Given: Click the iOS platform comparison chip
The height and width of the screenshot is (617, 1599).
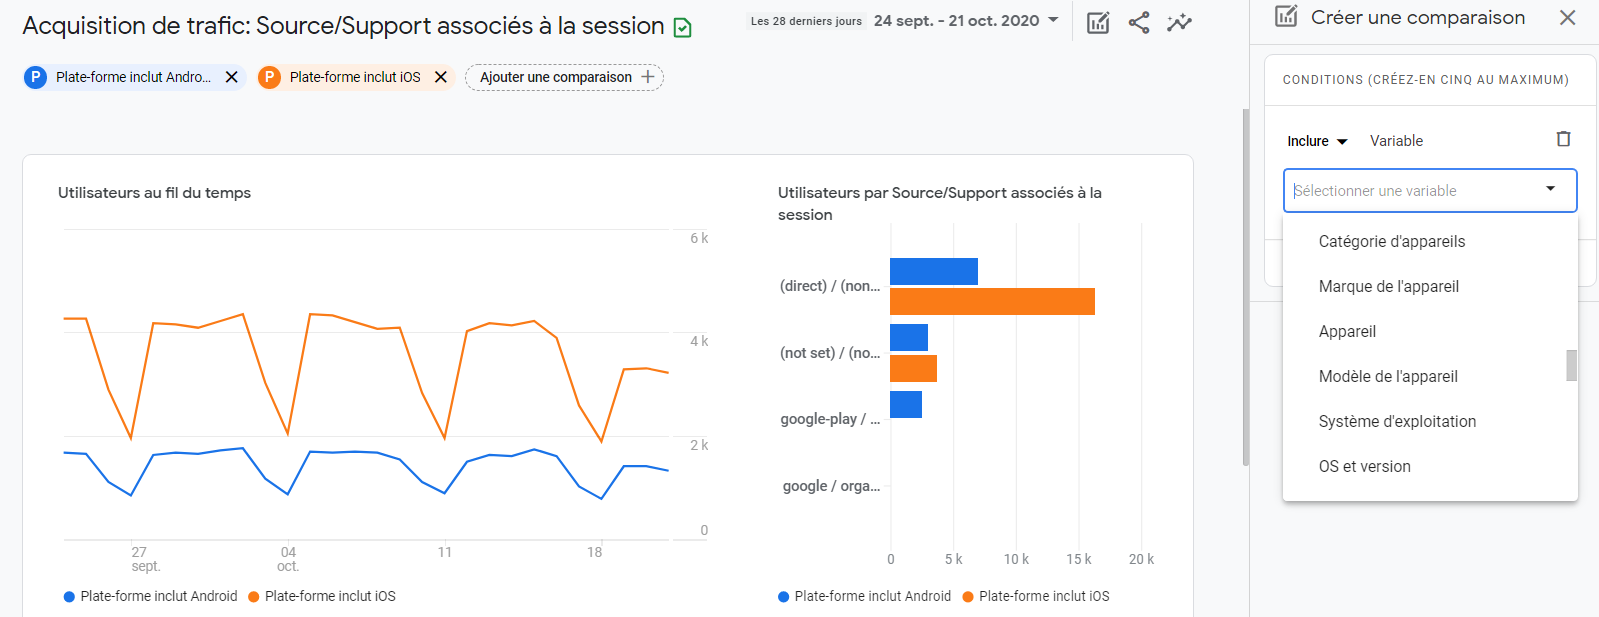Looking at the screenshot, I should pyautogui.click(x=354, y=77).
